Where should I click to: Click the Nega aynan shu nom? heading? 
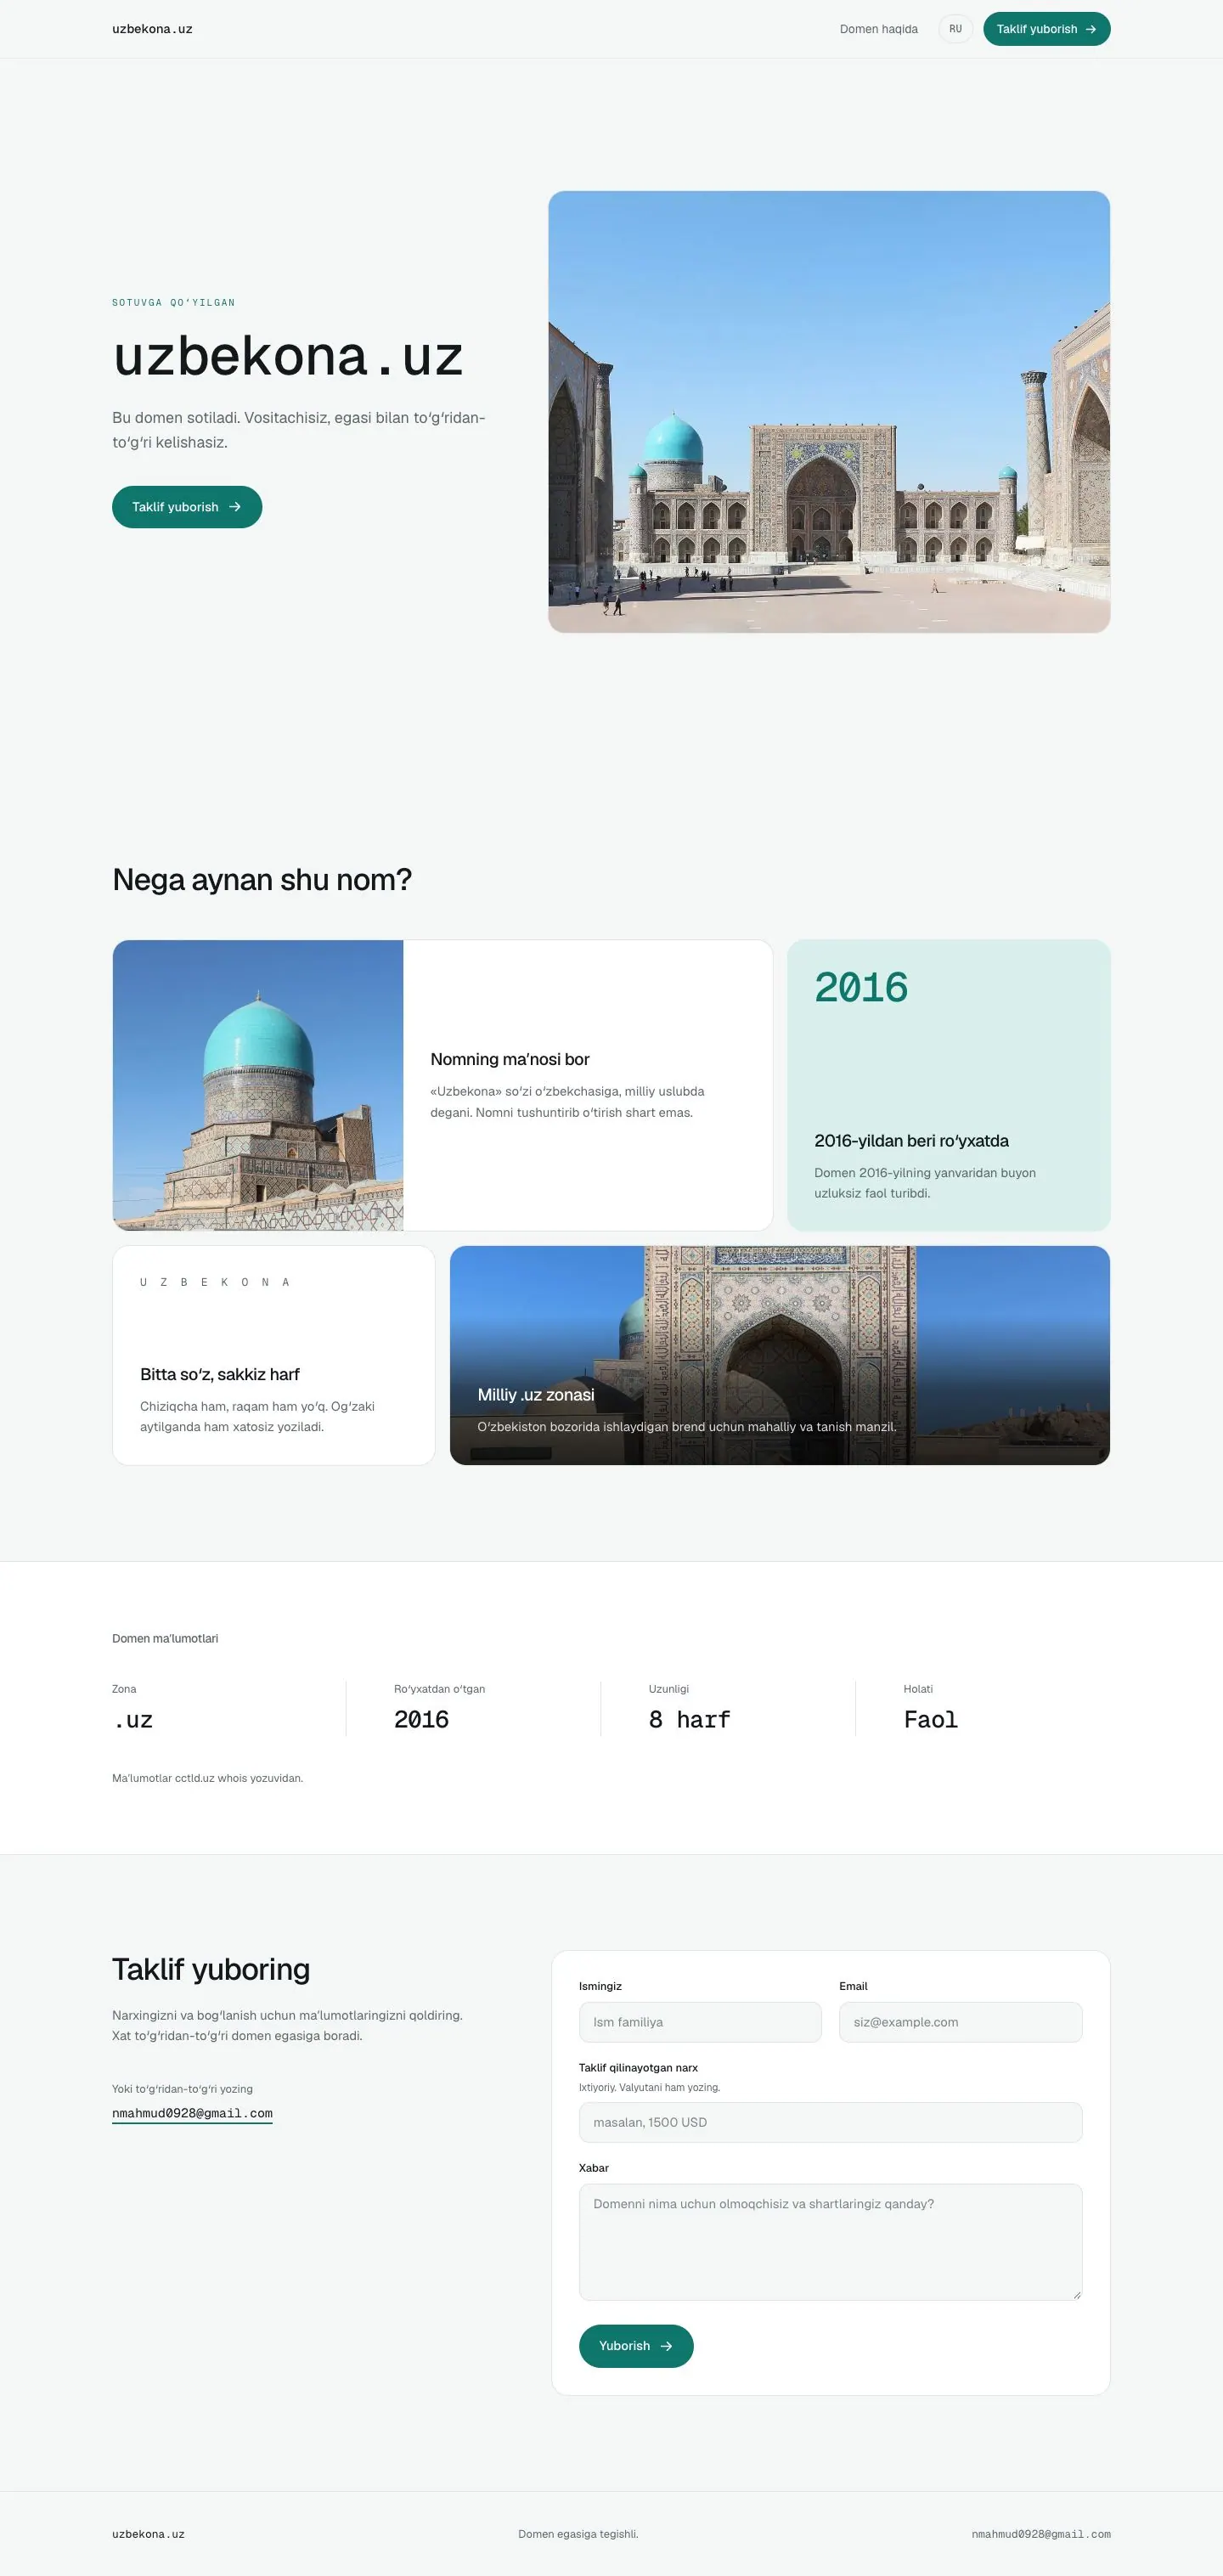[x=262, y=879]
